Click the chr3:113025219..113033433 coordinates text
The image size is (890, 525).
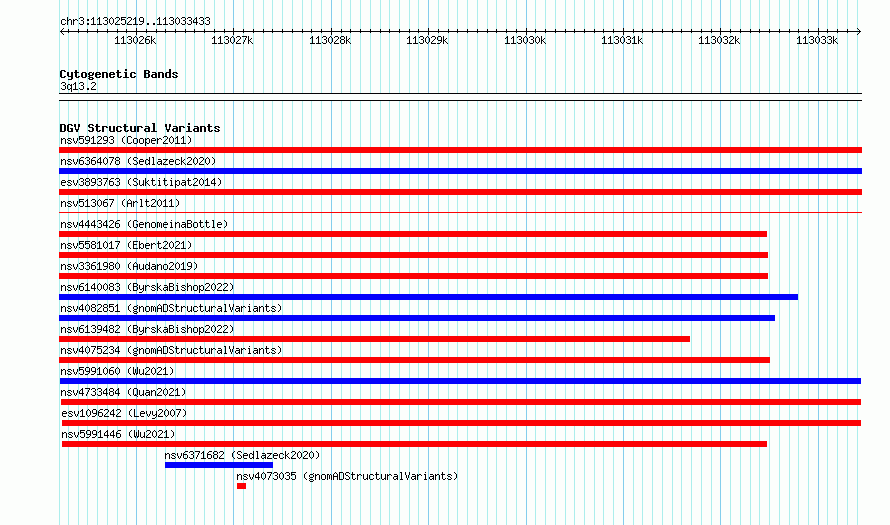(x=135, y=21)
